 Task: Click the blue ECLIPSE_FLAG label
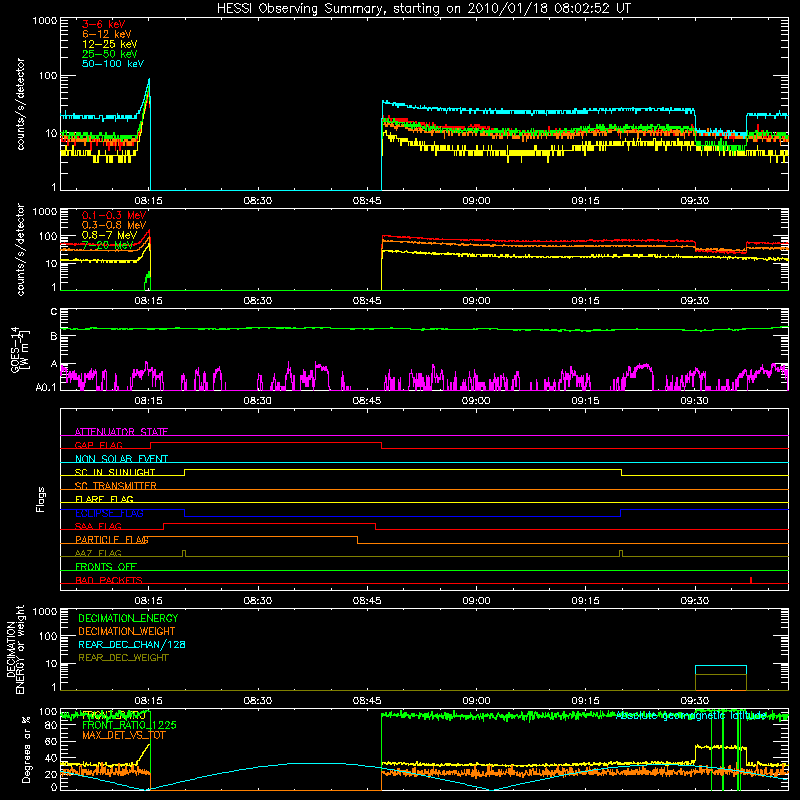coord(109,513)
